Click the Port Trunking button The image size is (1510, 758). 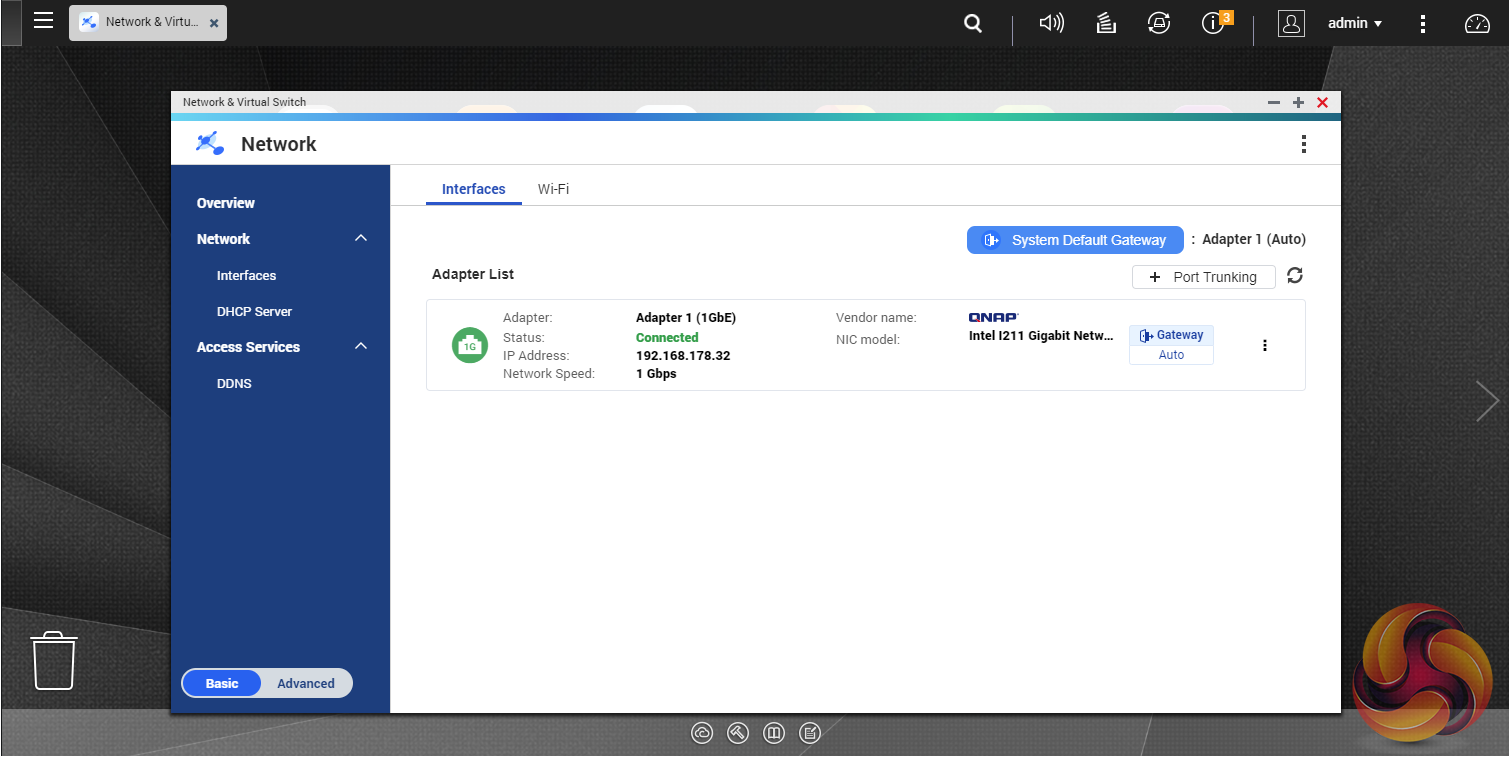tap(1203, 277)
